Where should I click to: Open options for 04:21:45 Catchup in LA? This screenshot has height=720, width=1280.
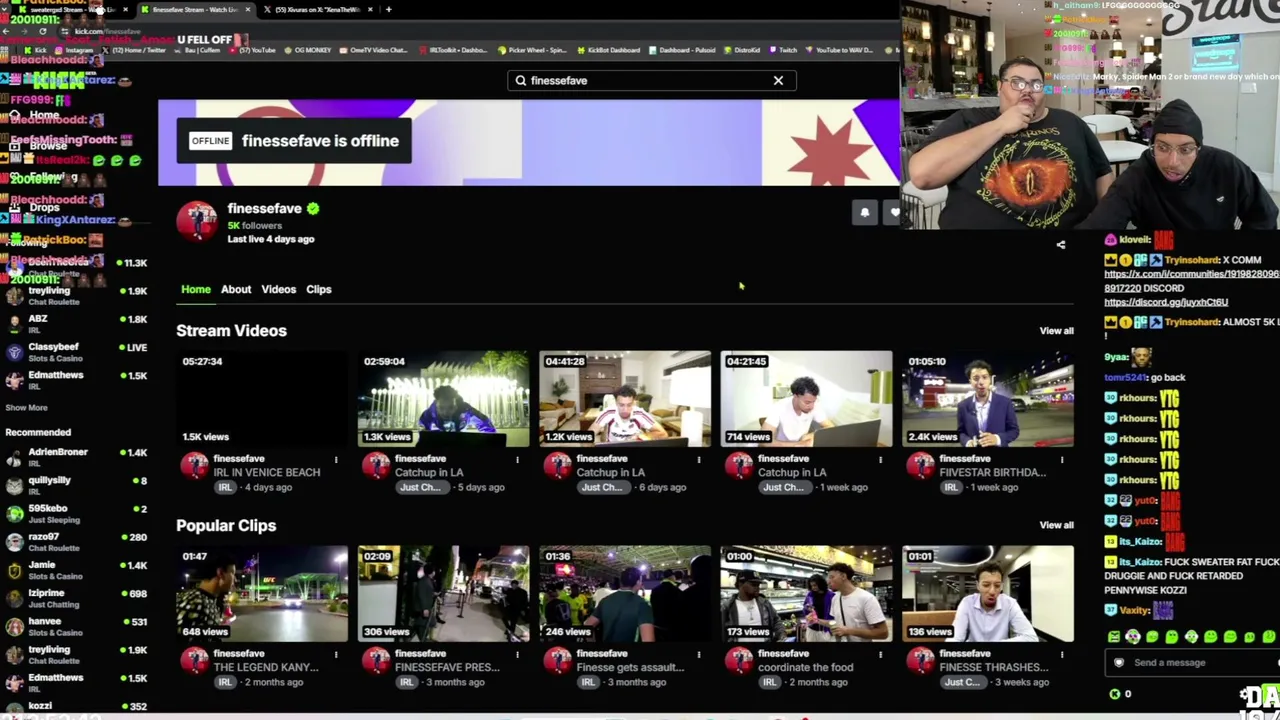880,460
